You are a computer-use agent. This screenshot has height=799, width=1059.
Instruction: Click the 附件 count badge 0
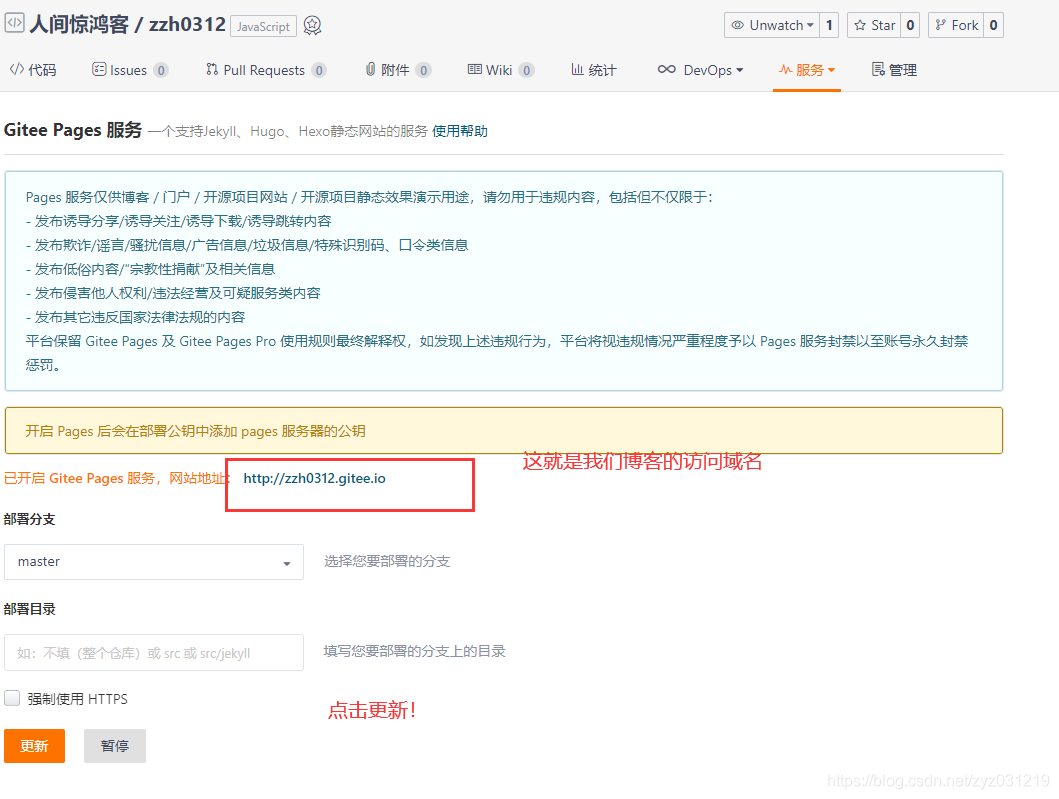click(x=423, y=70)
